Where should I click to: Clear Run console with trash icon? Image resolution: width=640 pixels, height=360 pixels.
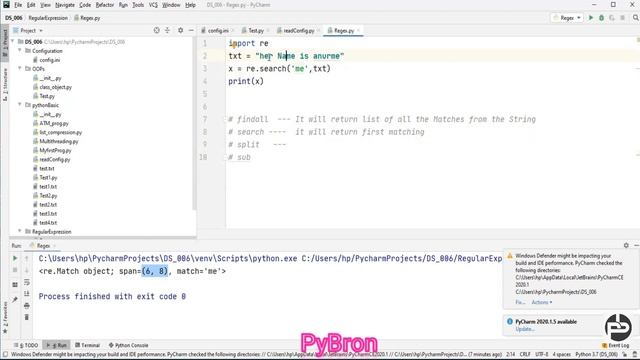tap(27, 317)
